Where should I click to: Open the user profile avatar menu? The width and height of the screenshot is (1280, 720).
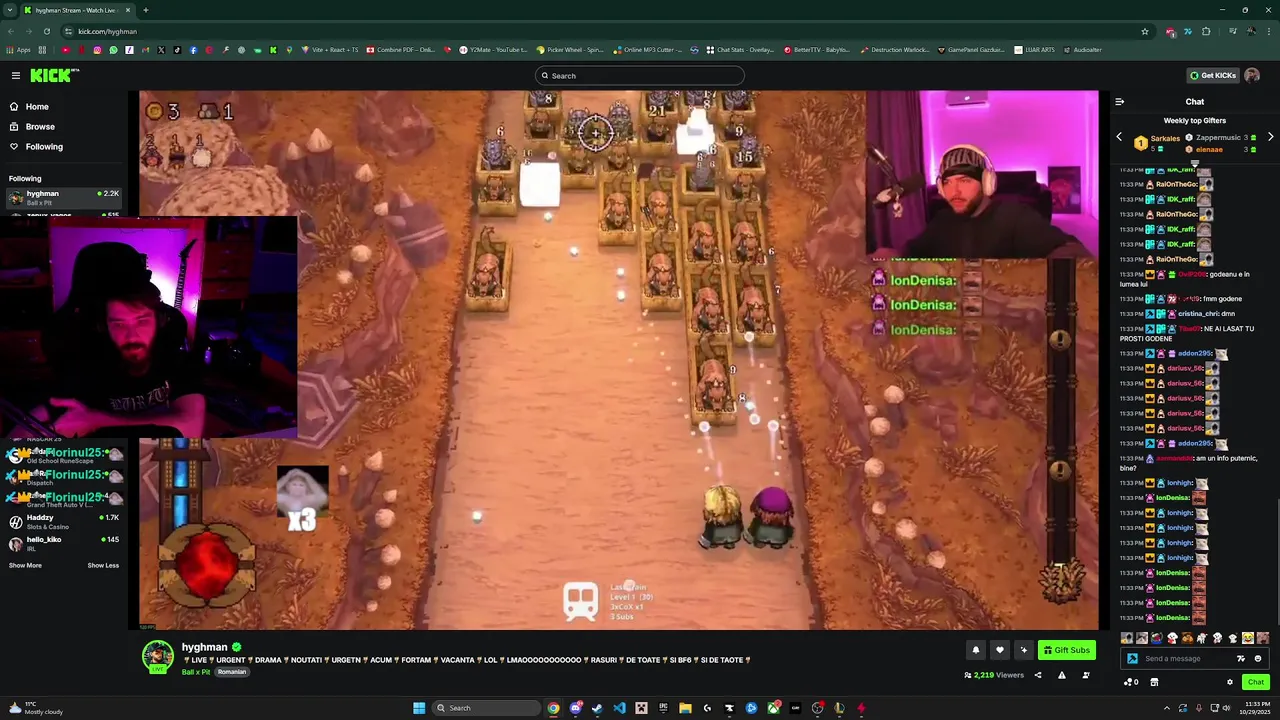pyautogui.click(x=1252, y=75)
